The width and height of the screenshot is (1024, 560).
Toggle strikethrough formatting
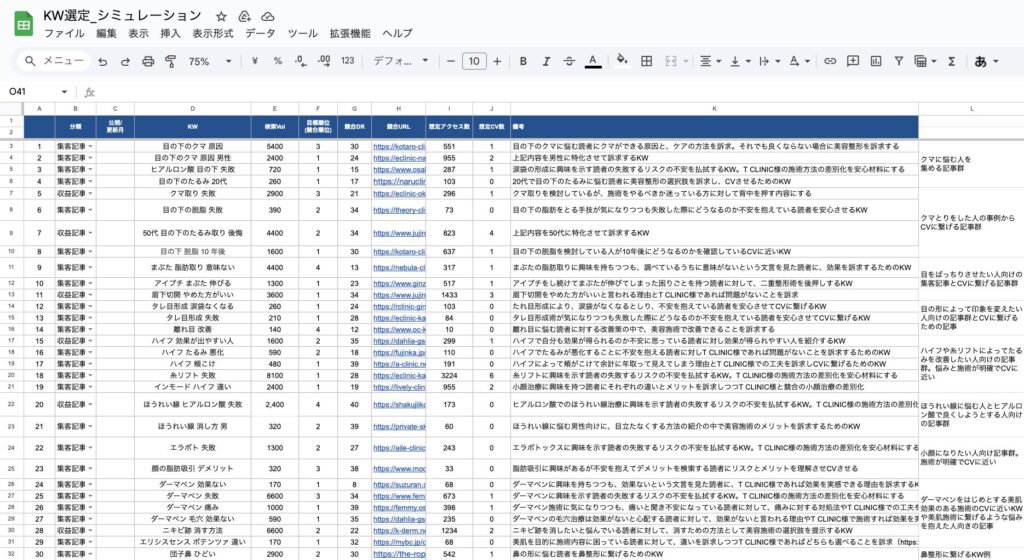pos(569,61)
